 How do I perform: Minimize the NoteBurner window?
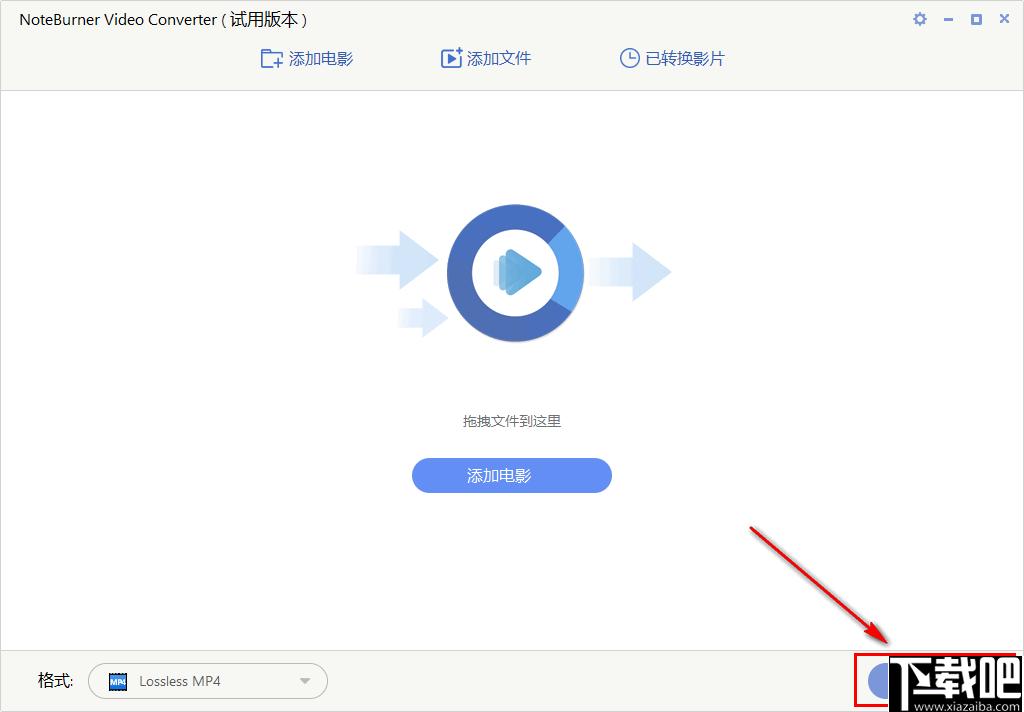948,19
